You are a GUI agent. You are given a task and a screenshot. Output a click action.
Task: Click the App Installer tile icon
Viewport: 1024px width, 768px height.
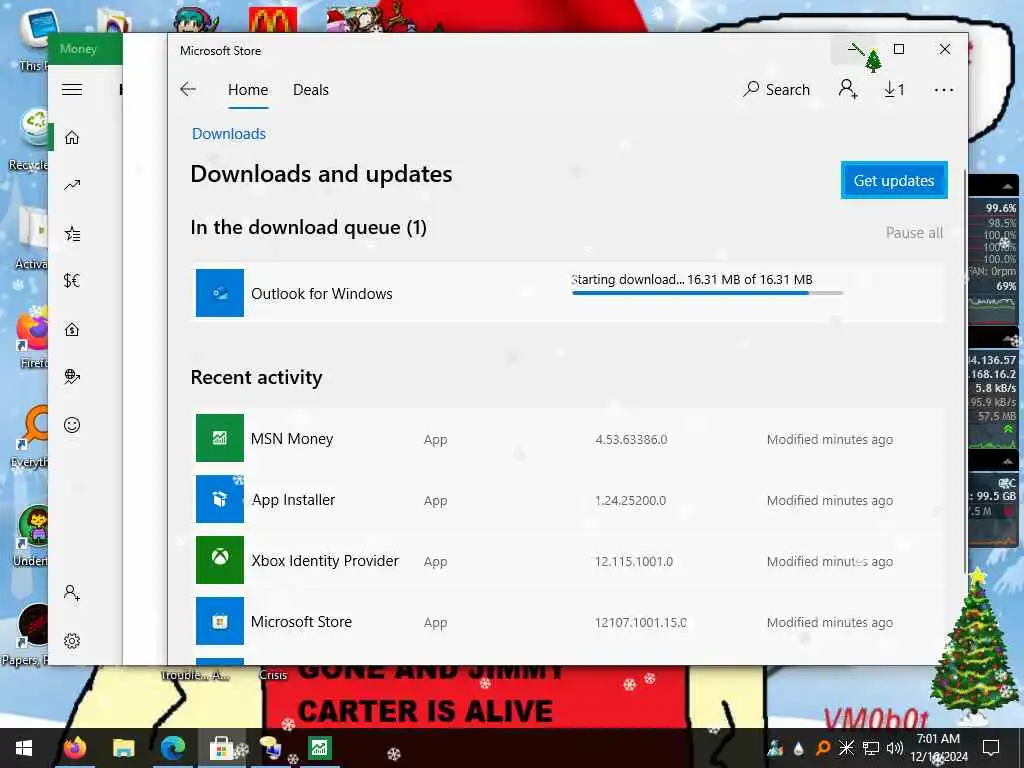click(x=220, y=499)
